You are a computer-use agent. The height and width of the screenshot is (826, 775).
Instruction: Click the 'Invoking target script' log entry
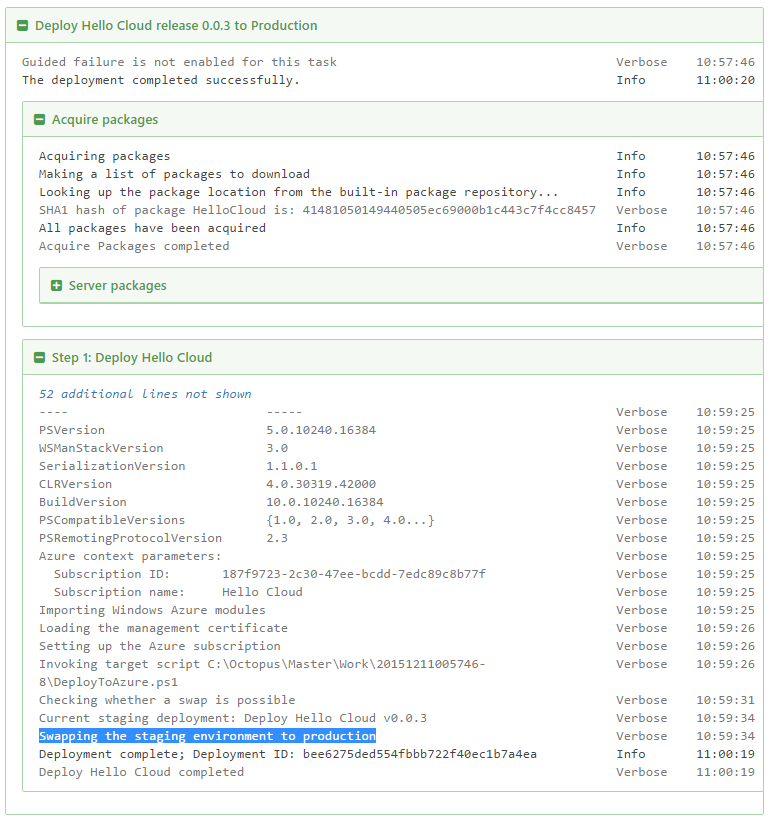262,664
